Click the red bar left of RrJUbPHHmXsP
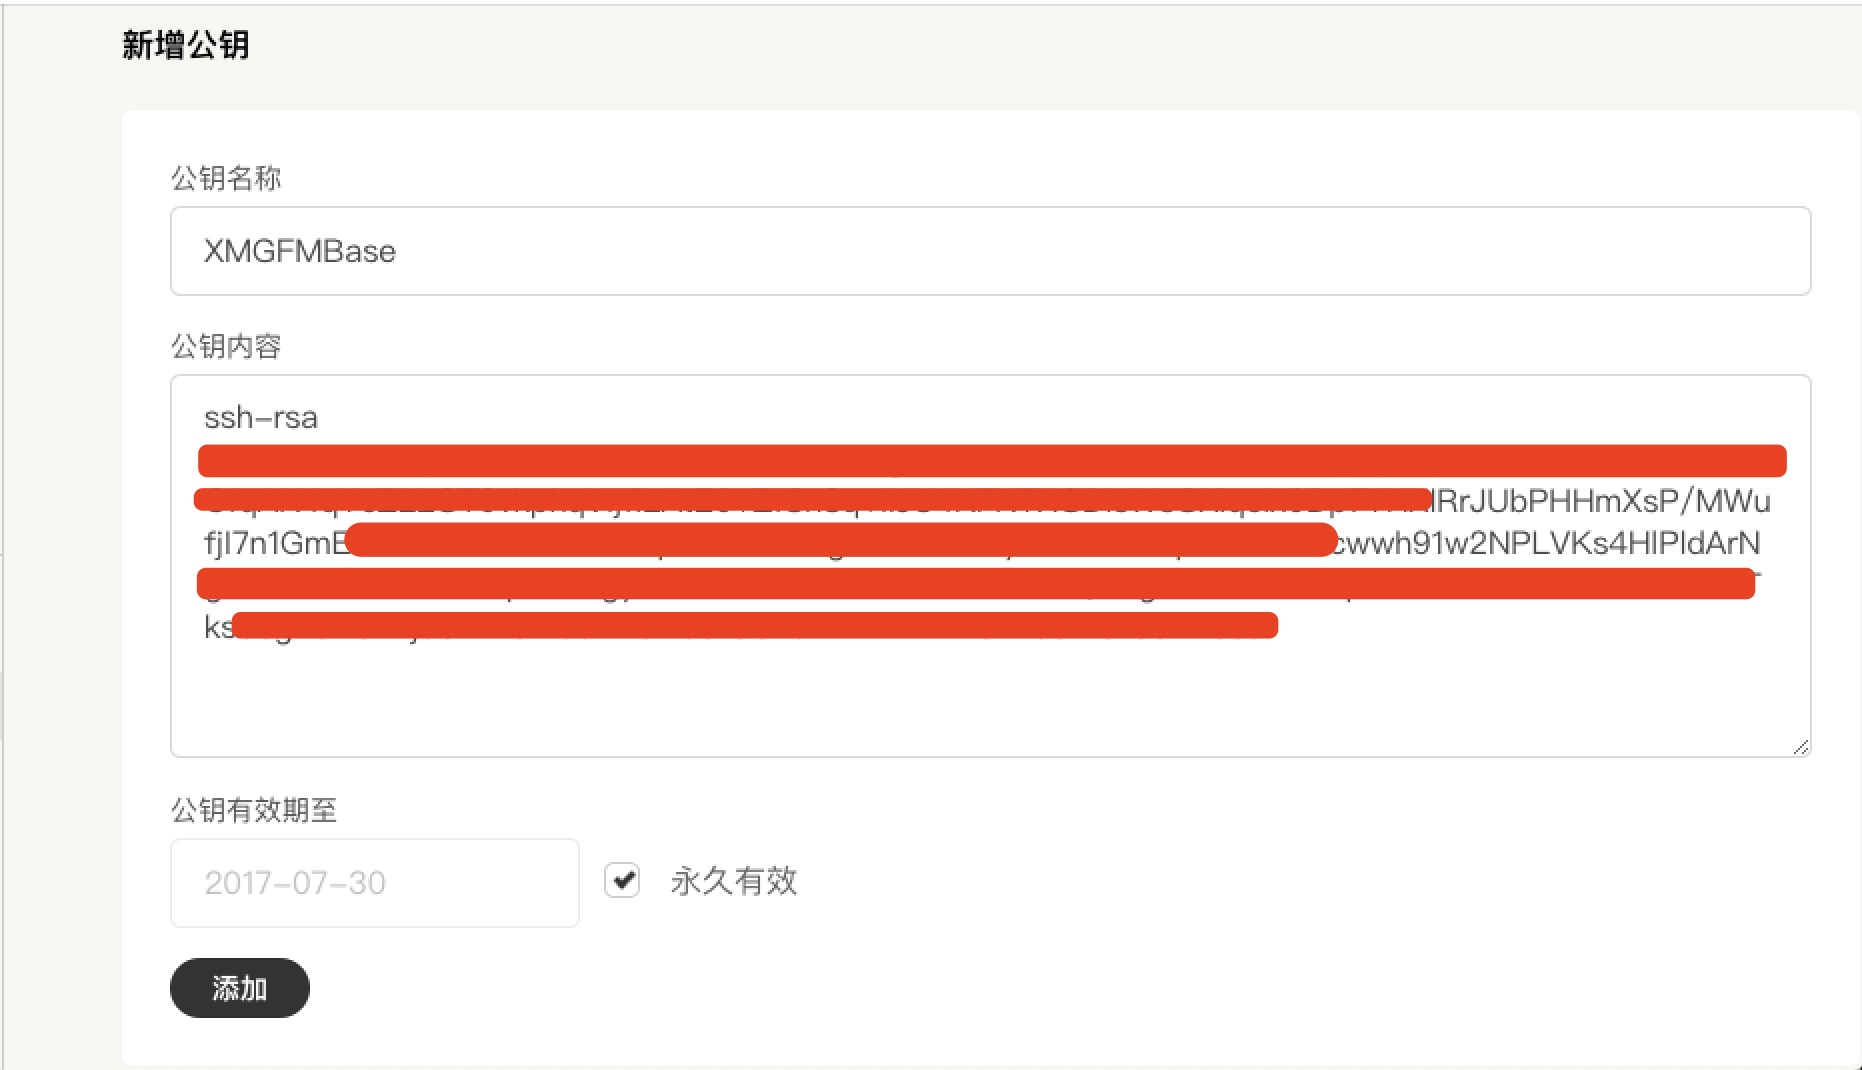 click(x=812, y=498)
